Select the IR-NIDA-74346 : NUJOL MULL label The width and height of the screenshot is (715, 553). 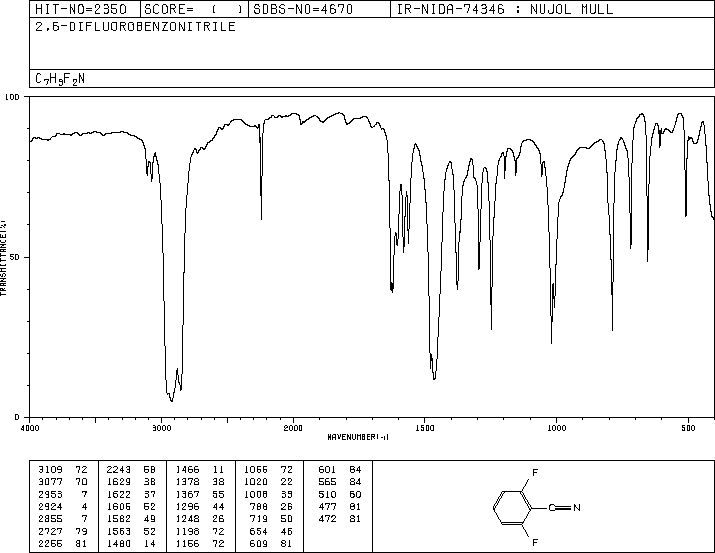tap(505, 9)
